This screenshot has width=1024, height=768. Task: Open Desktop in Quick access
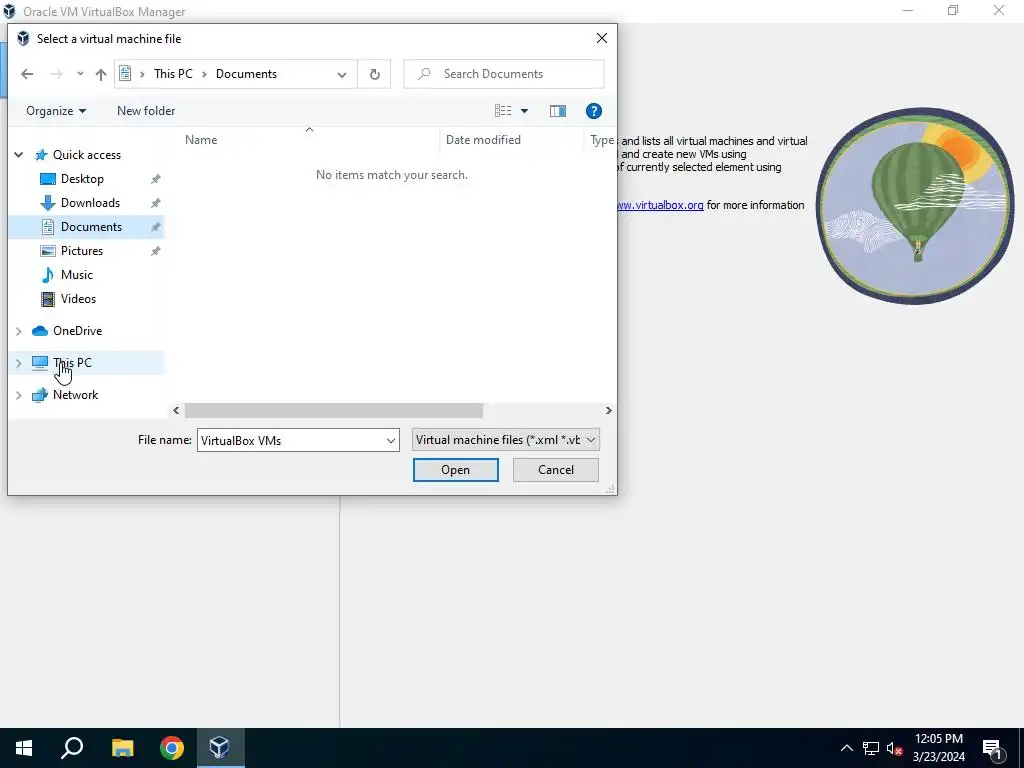82,179
